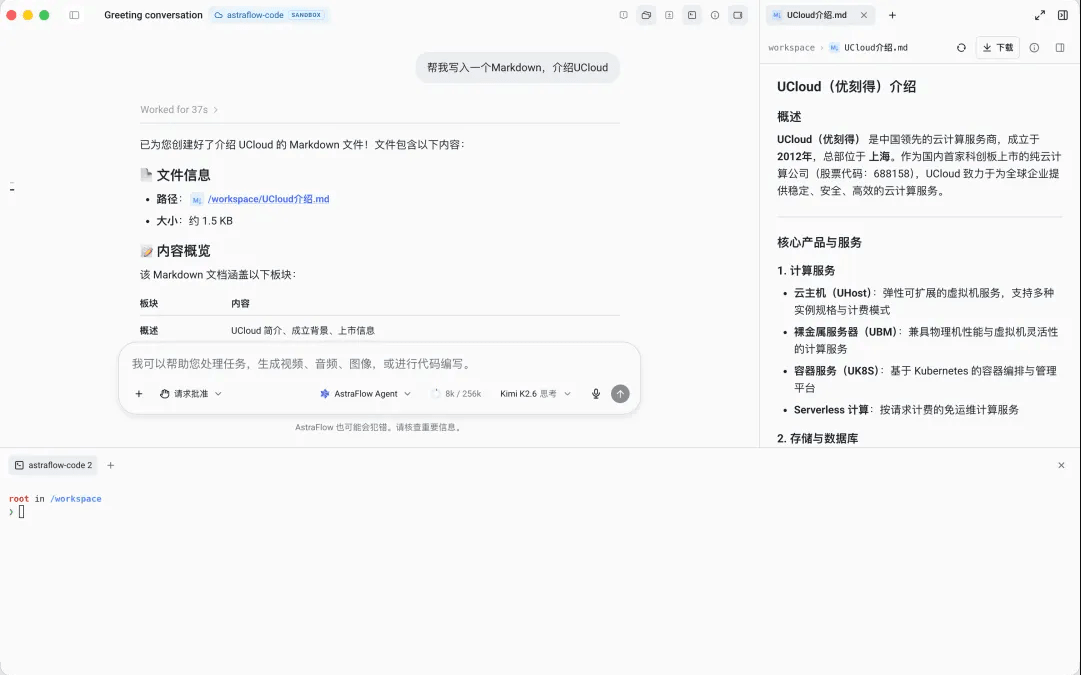Add a new terminal tab
Image resolution: width=1081 pixels, height=675 pixels.
click(110, 465)
